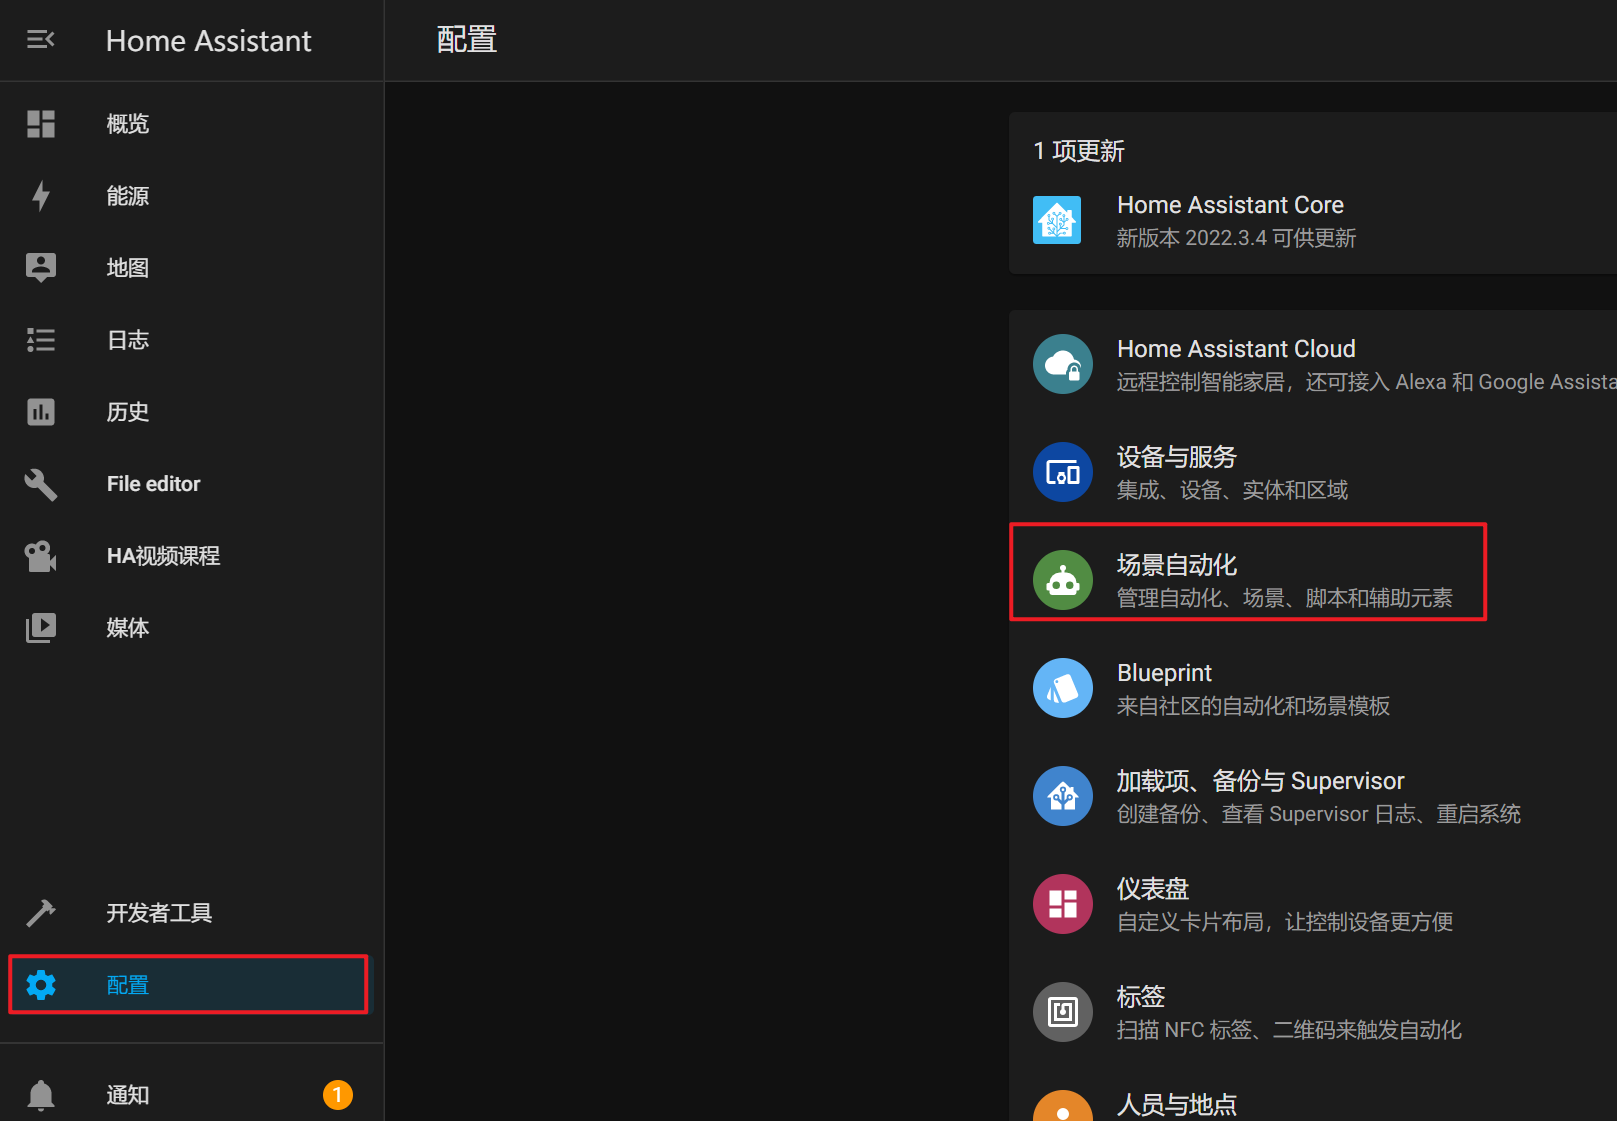Click the Notifications bell icon
This screenshot has height=1121, width=1617.
click(x=41, y=1096)
